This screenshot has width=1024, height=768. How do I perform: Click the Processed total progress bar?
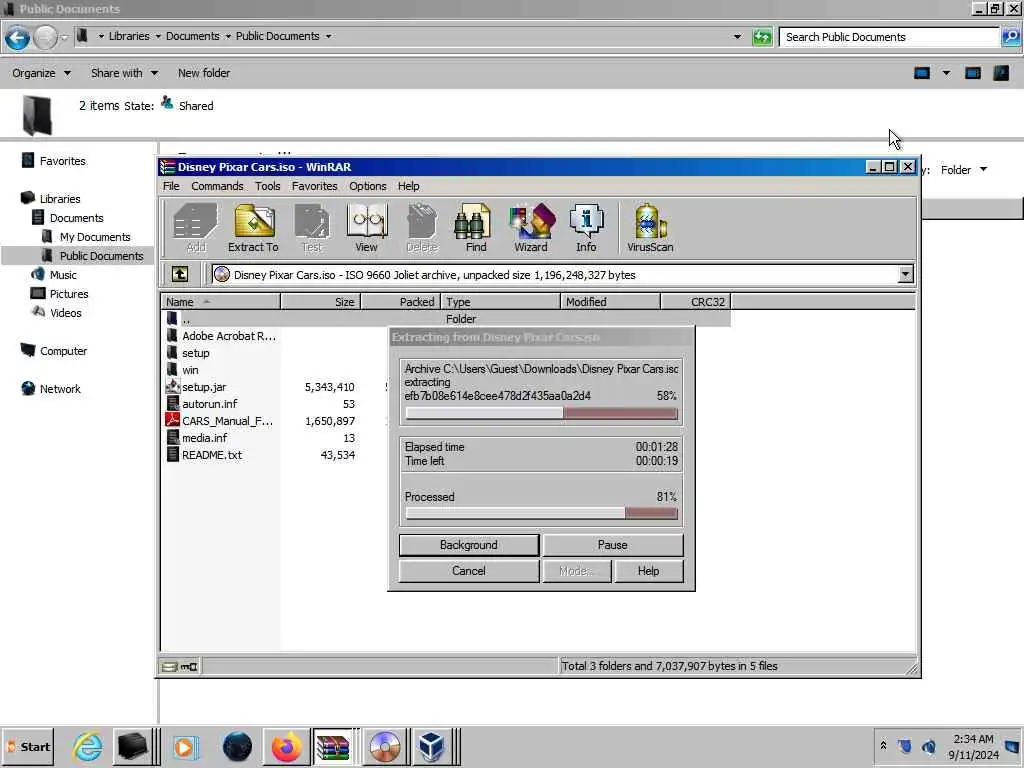(541, 514)
